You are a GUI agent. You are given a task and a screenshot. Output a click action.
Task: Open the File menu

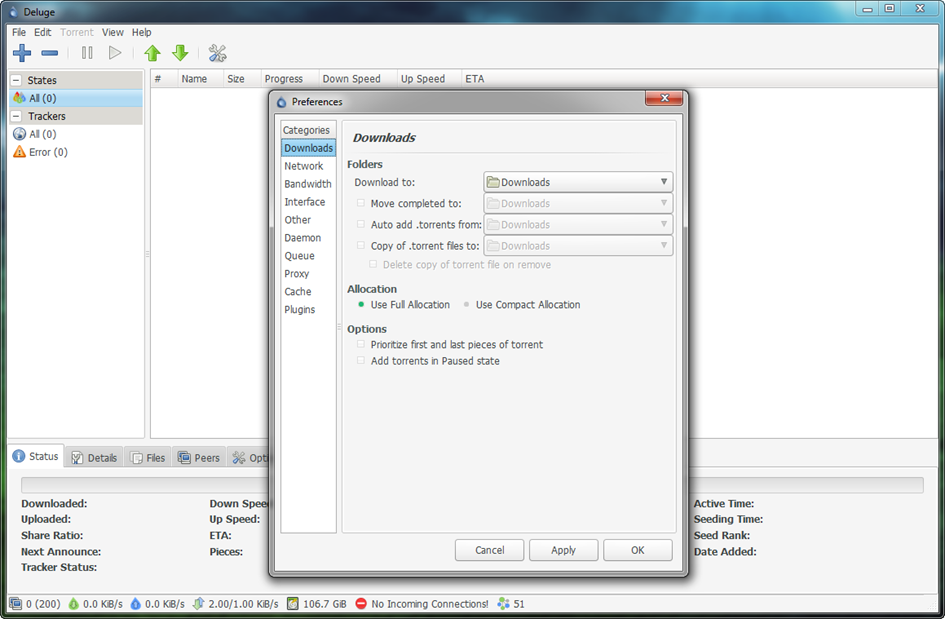pyautogui.click(x=19, y=32)
